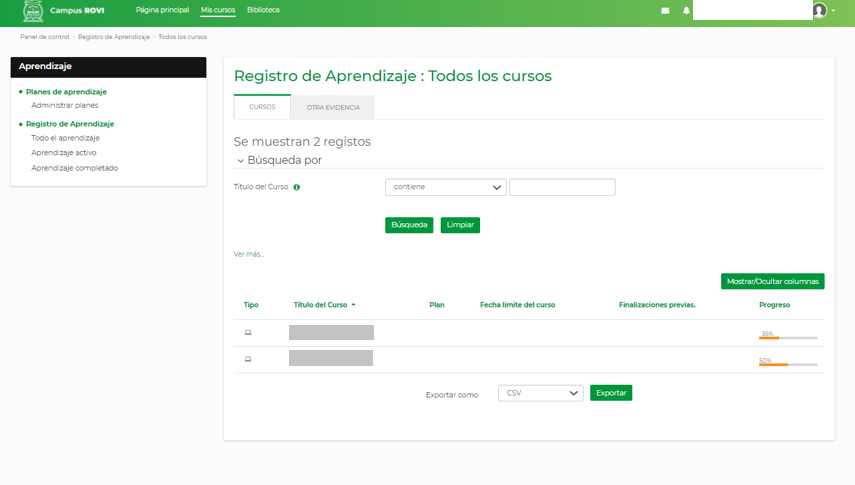Collapse the 'Búsqueda por' section
Viewport: 855px width, 485px height.
240,160
